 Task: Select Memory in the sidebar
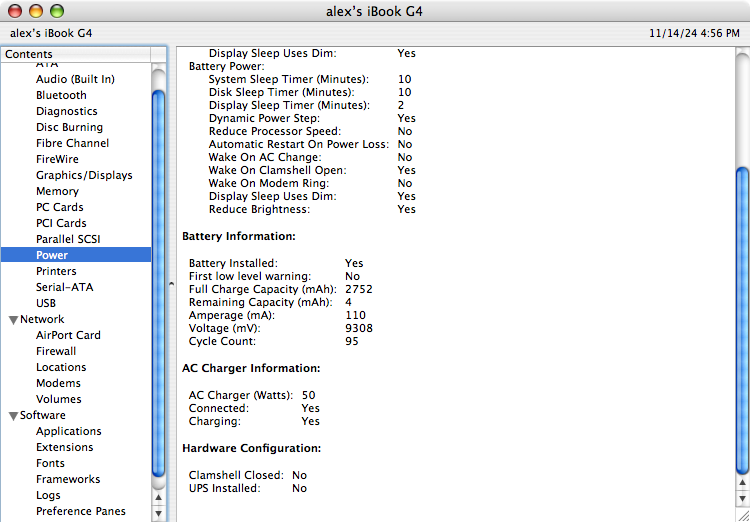[x=57, y=191]
